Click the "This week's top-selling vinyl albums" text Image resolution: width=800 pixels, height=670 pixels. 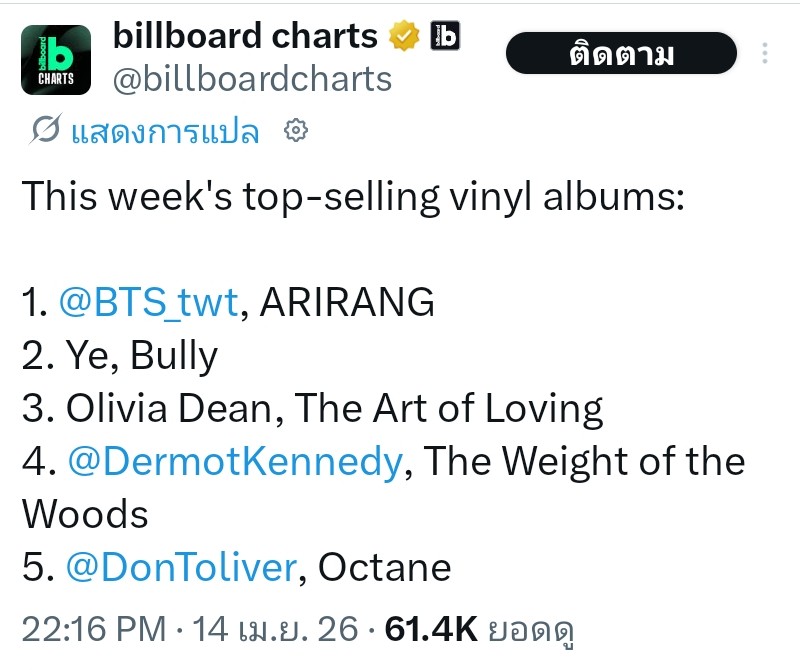pyautogui.click(x=352, y=195)
